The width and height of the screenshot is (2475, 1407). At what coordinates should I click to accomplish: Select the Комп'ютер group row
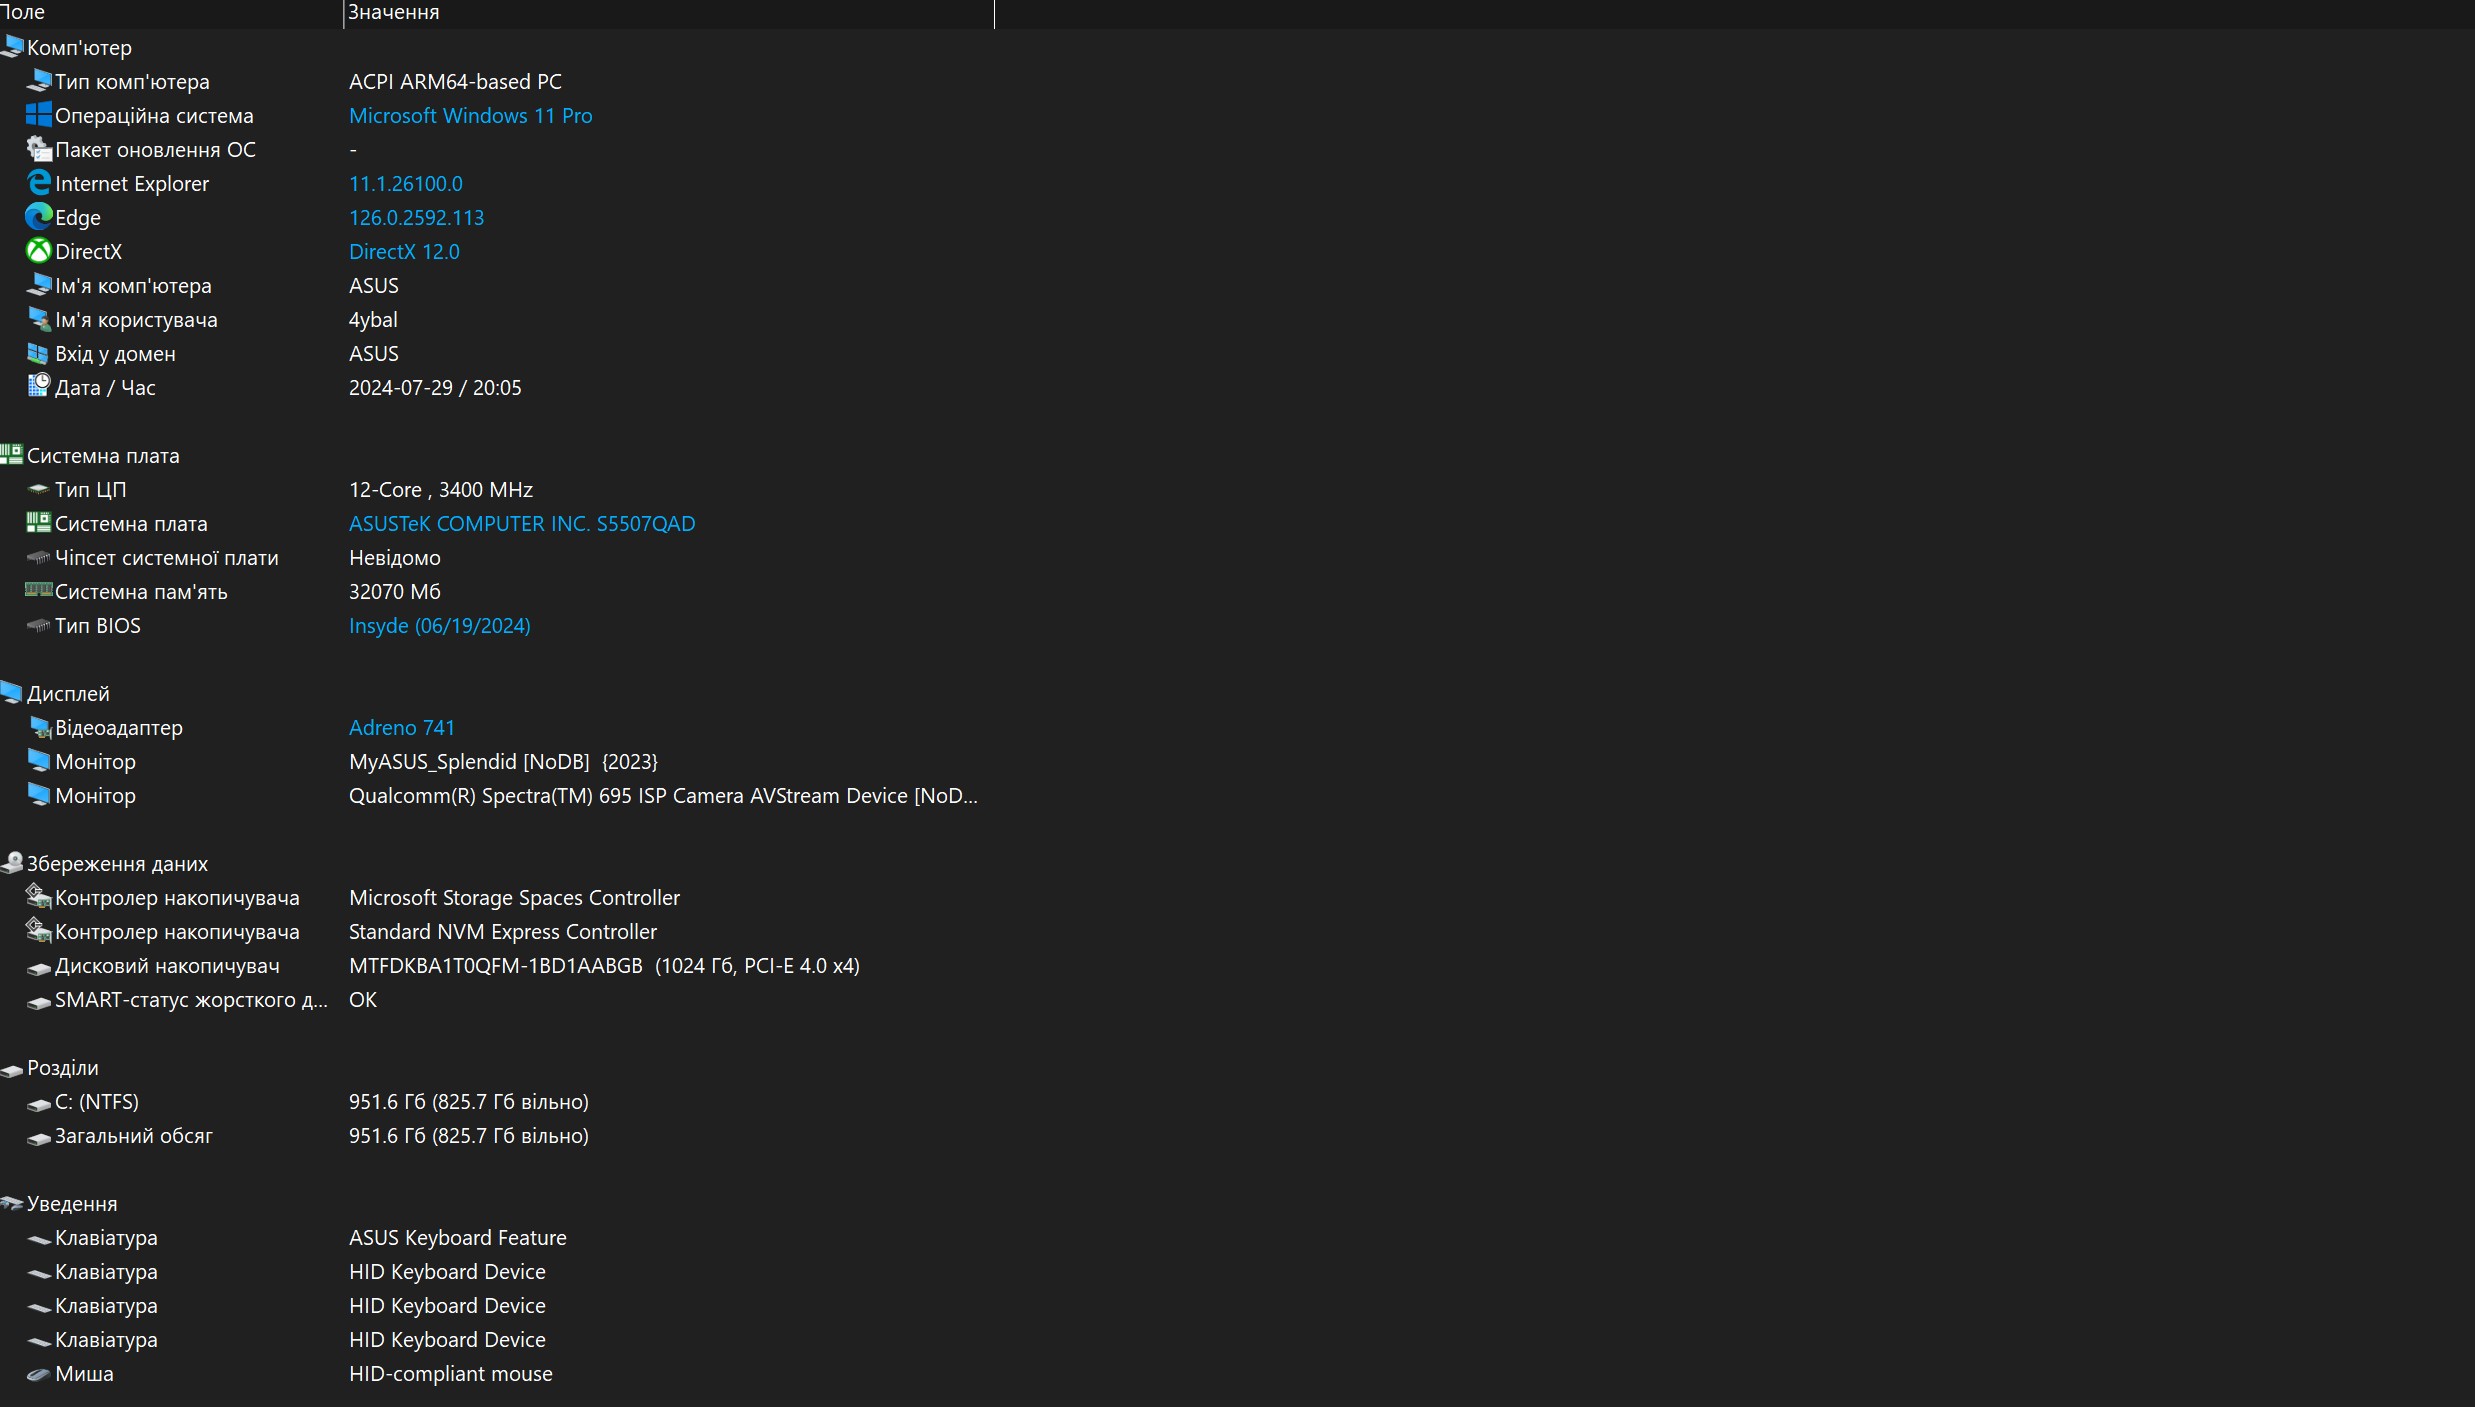point(79,47)
